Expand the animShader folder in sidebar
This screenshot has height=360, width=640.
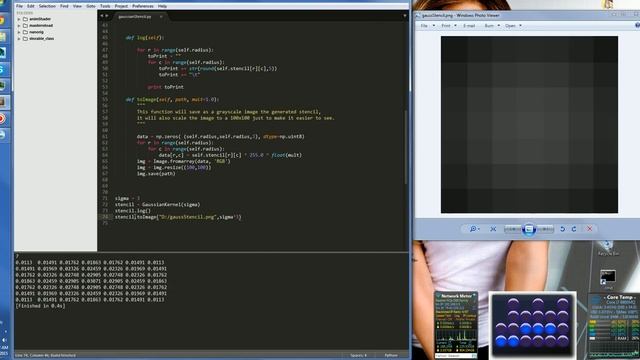19,19
